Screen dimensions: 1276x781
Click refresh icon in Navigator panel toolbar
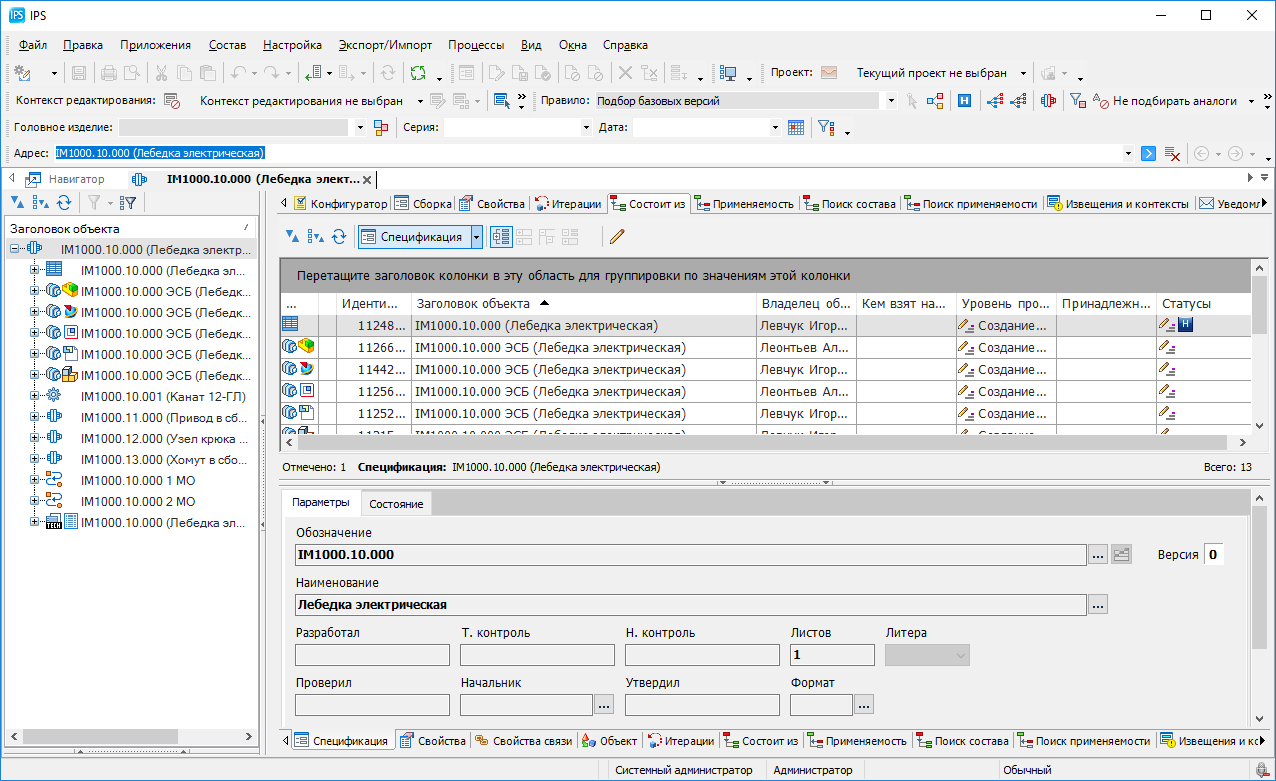point(64,203)
